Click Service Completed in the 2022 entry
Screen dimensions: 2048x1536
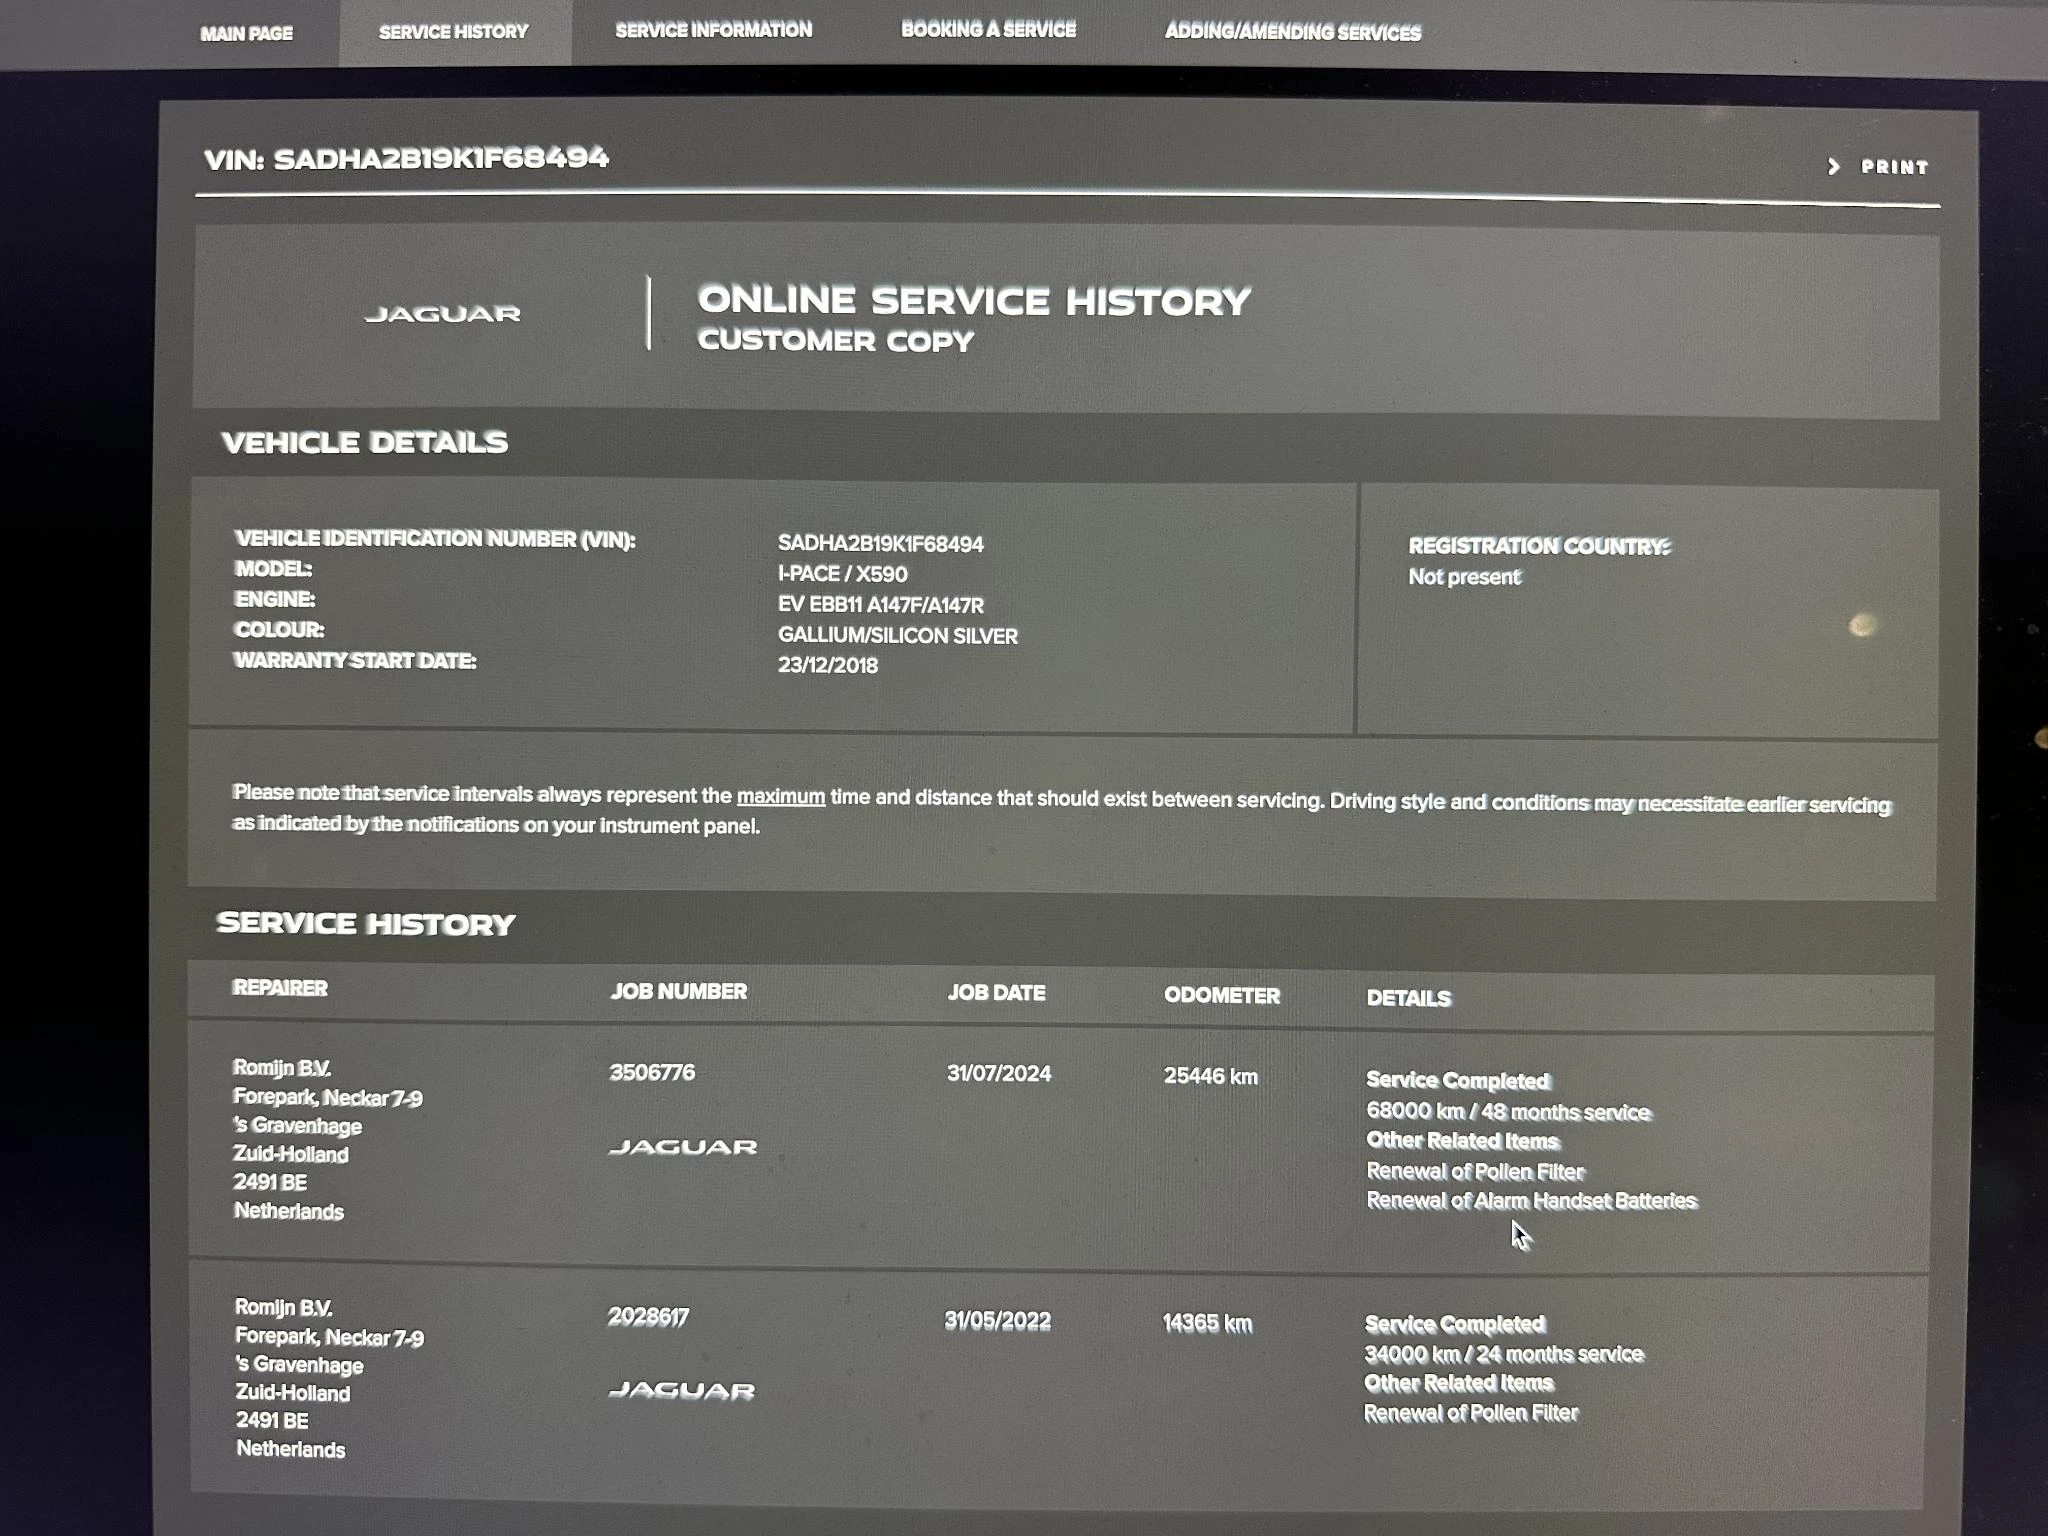click(1455, 1324)
